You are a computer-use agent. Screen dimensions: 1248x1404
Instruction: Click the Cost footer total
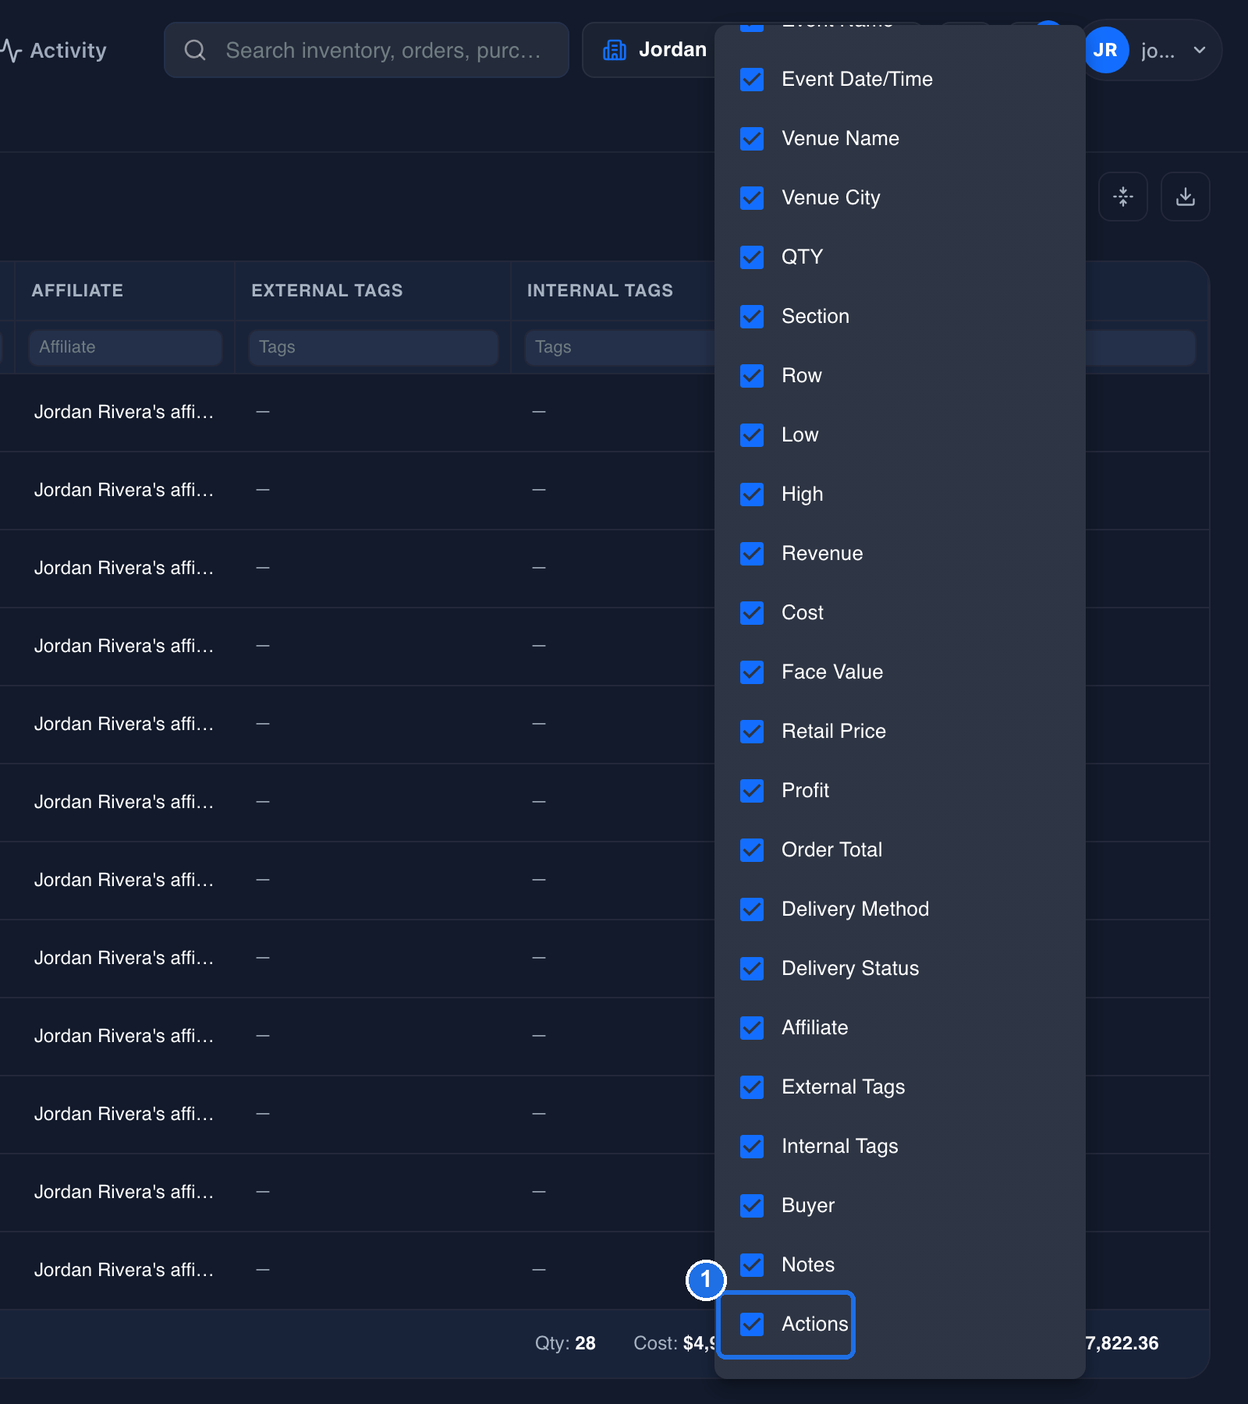pos(675,1343)
